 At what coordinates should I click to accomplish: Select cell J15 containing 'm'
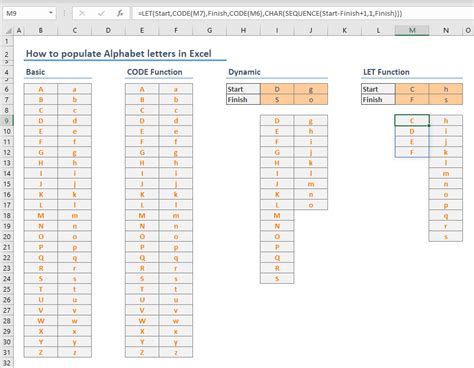click(x=311, y=184)
